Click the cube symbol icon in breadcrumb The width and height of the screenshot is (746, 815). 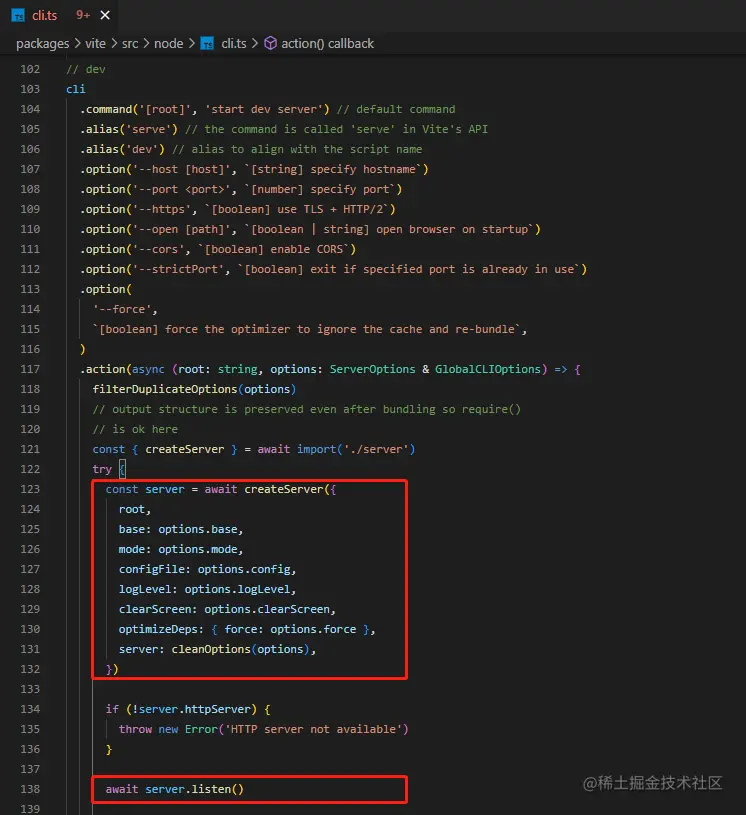click(270, 43)
